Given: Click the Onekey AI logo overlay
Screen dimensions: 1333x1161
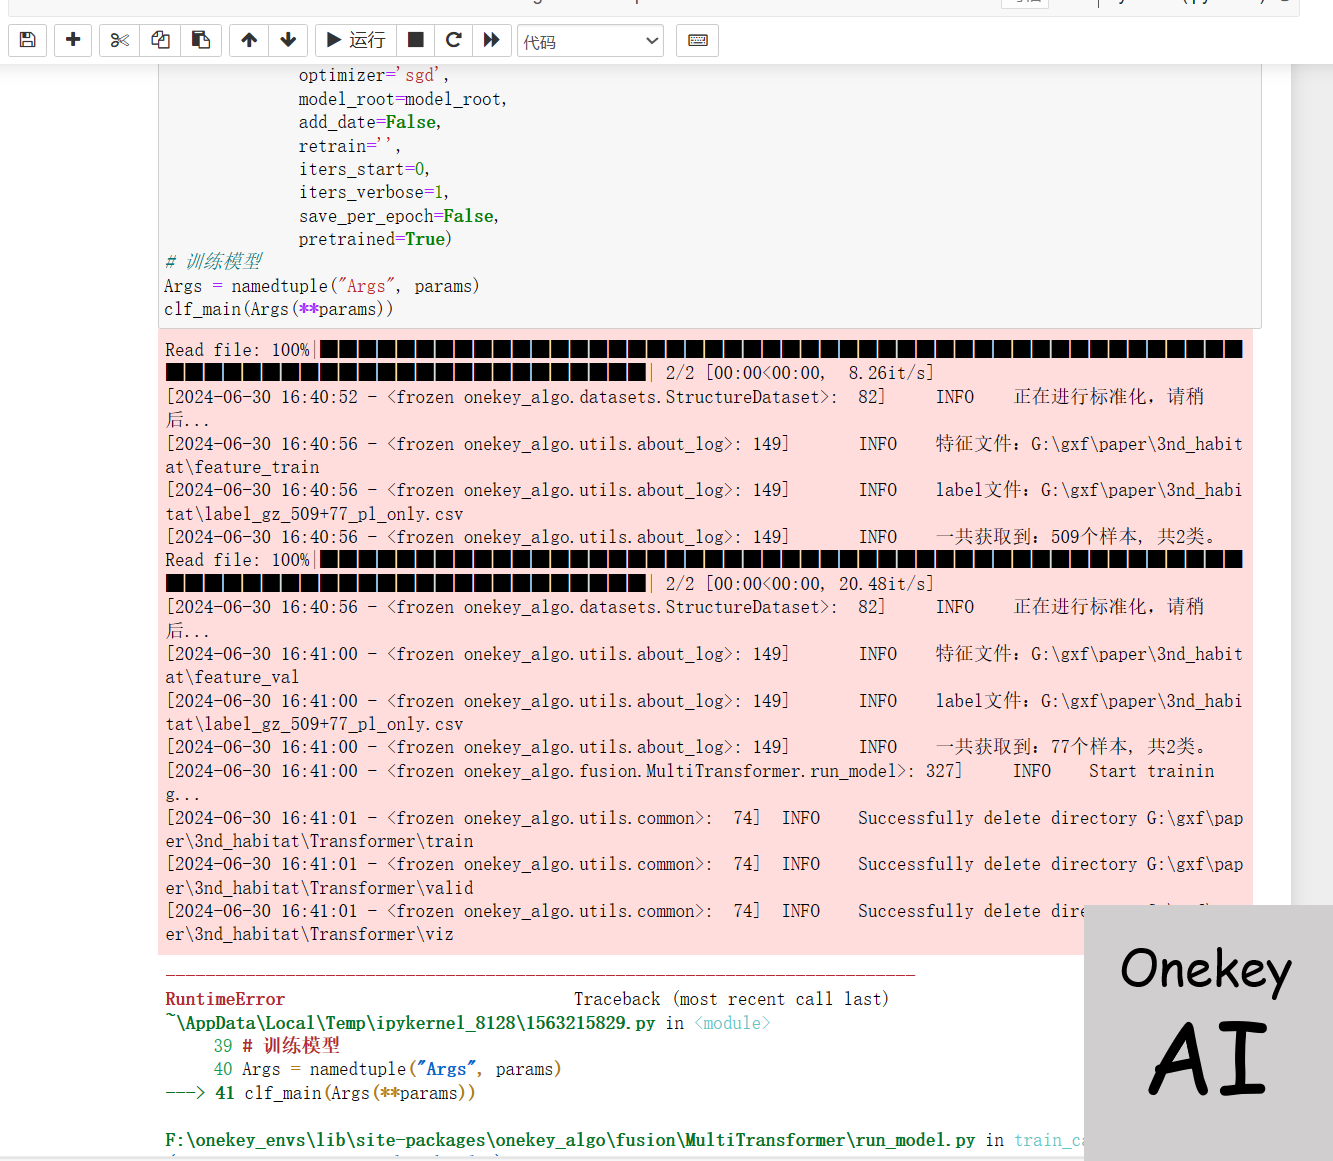Looking at the screenshot, I should [1207, 1030].
